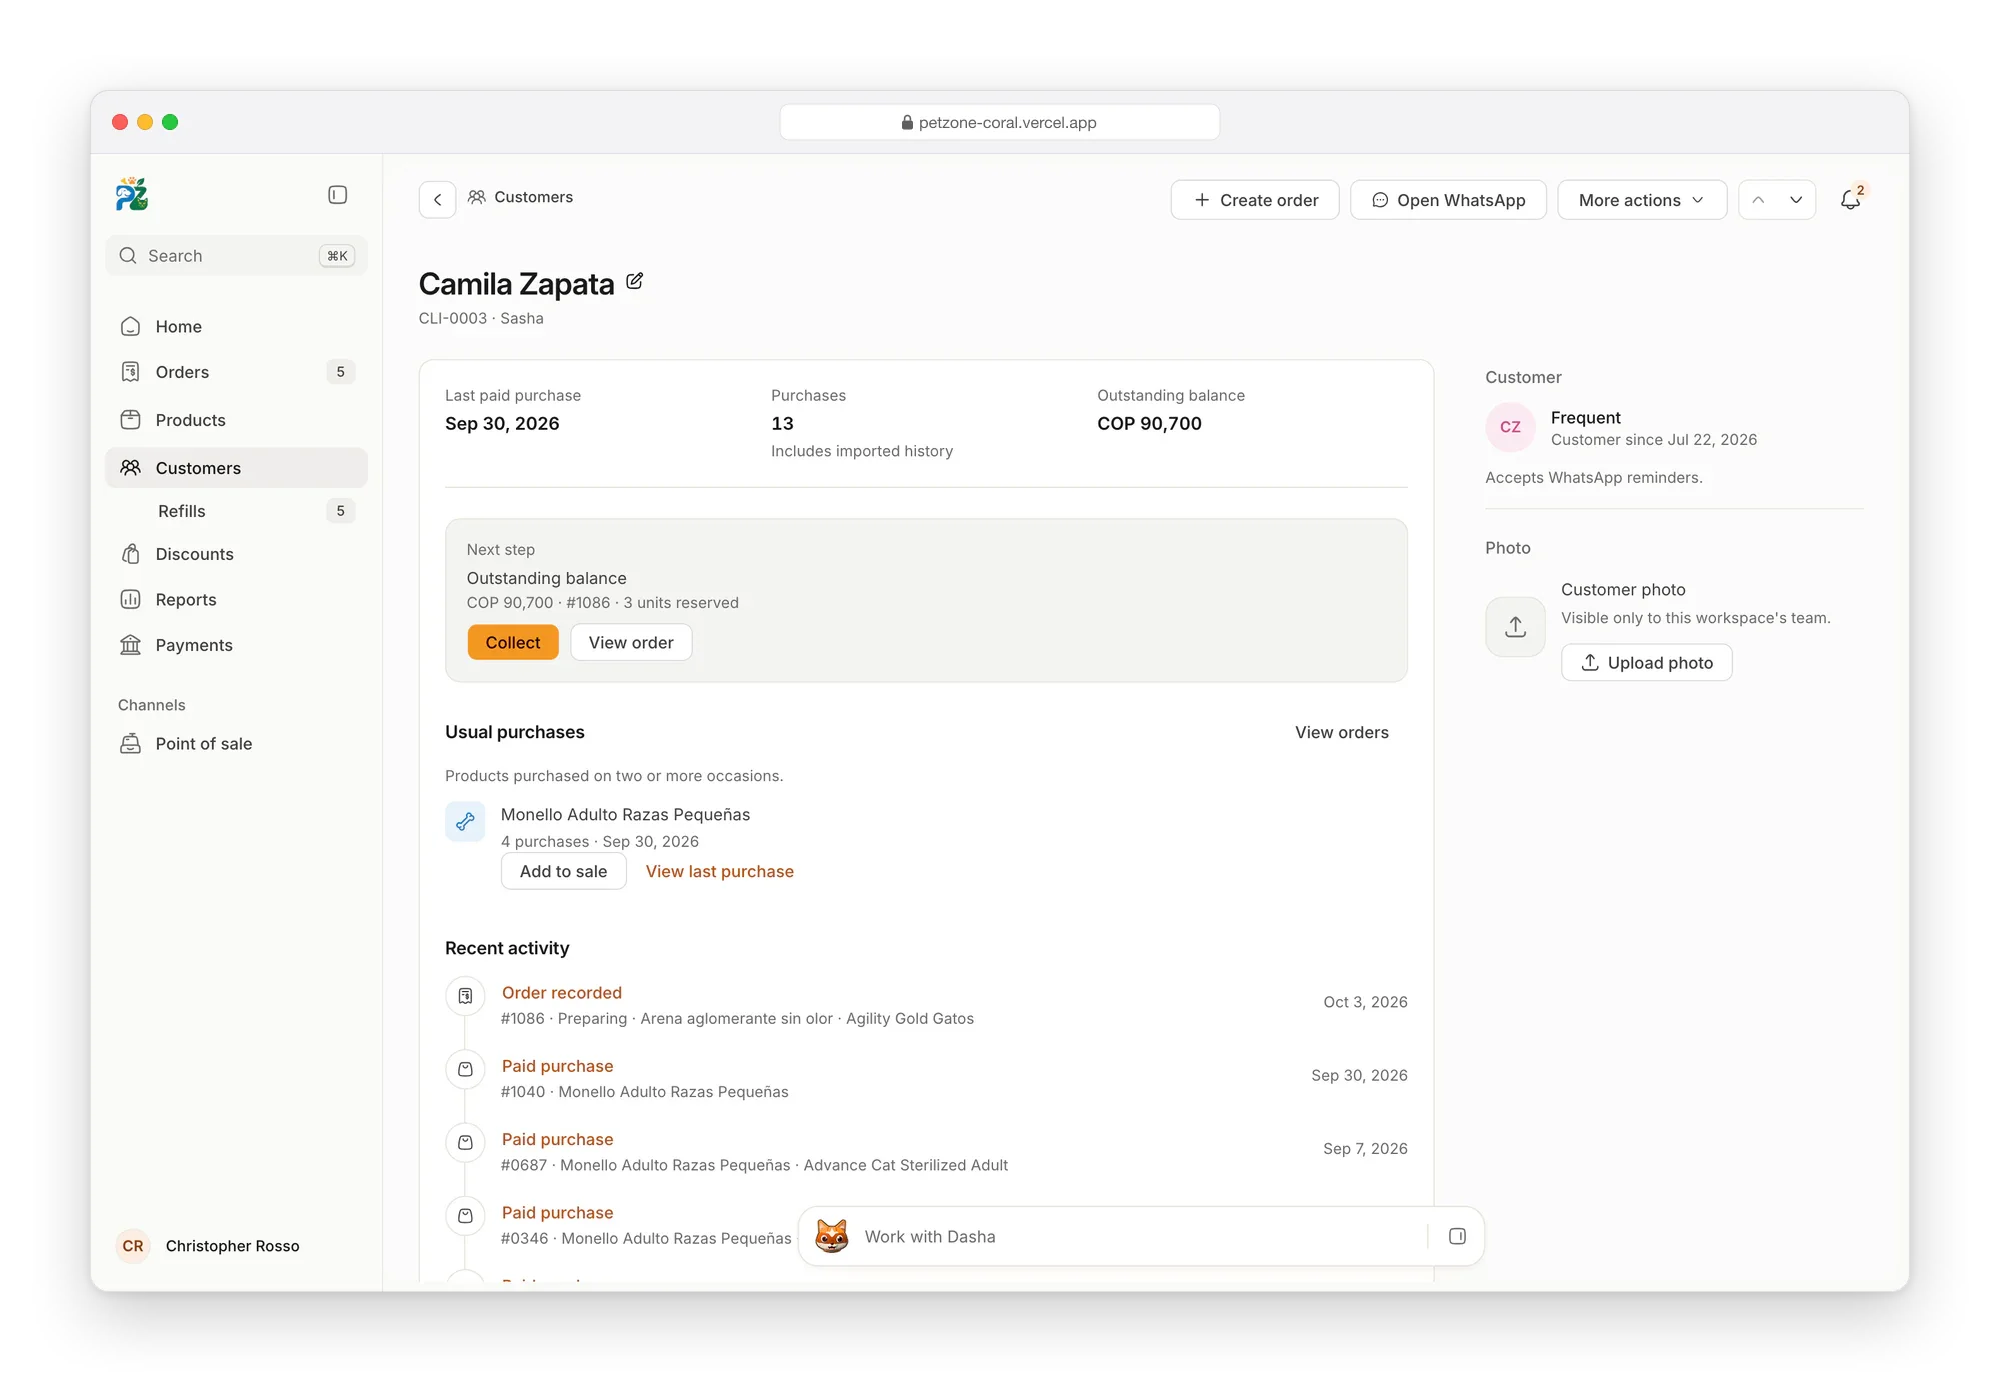The image size is (2000, 1382).
Task: Click the CZ customer avatar
Action: pyautogui.click(x=1510, y=427)
